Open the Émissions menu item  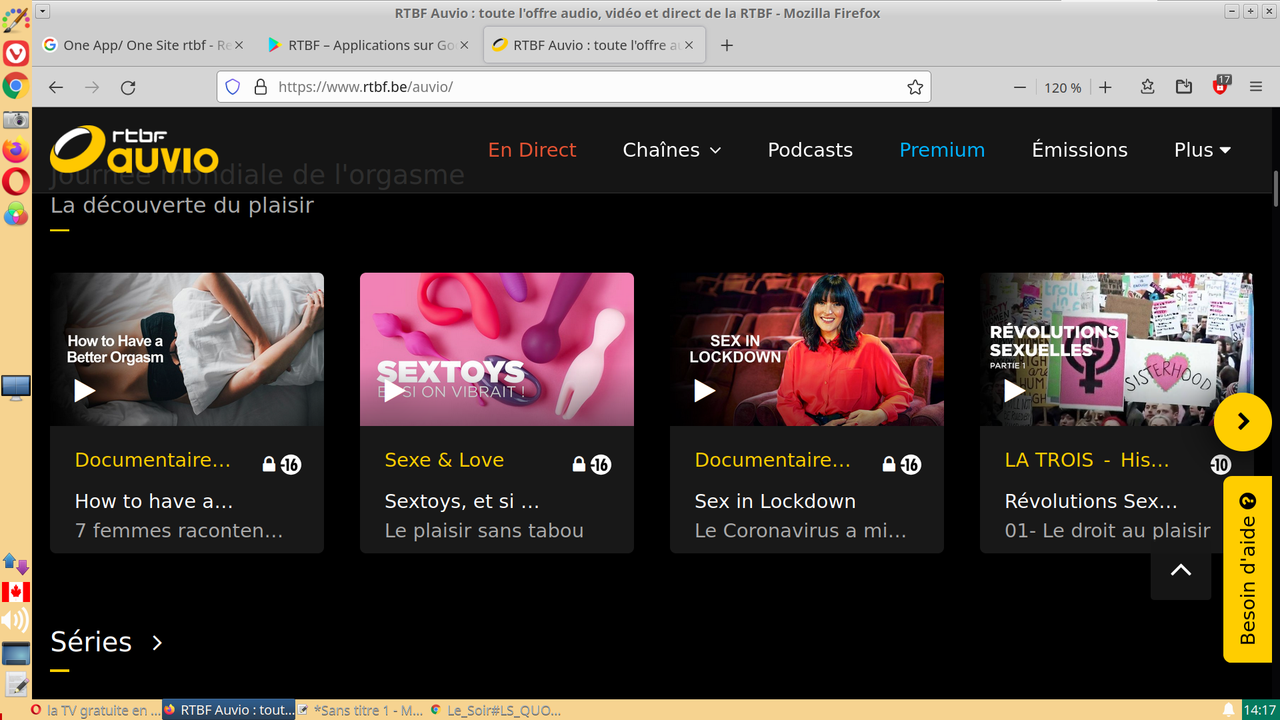pos(1080,150)
